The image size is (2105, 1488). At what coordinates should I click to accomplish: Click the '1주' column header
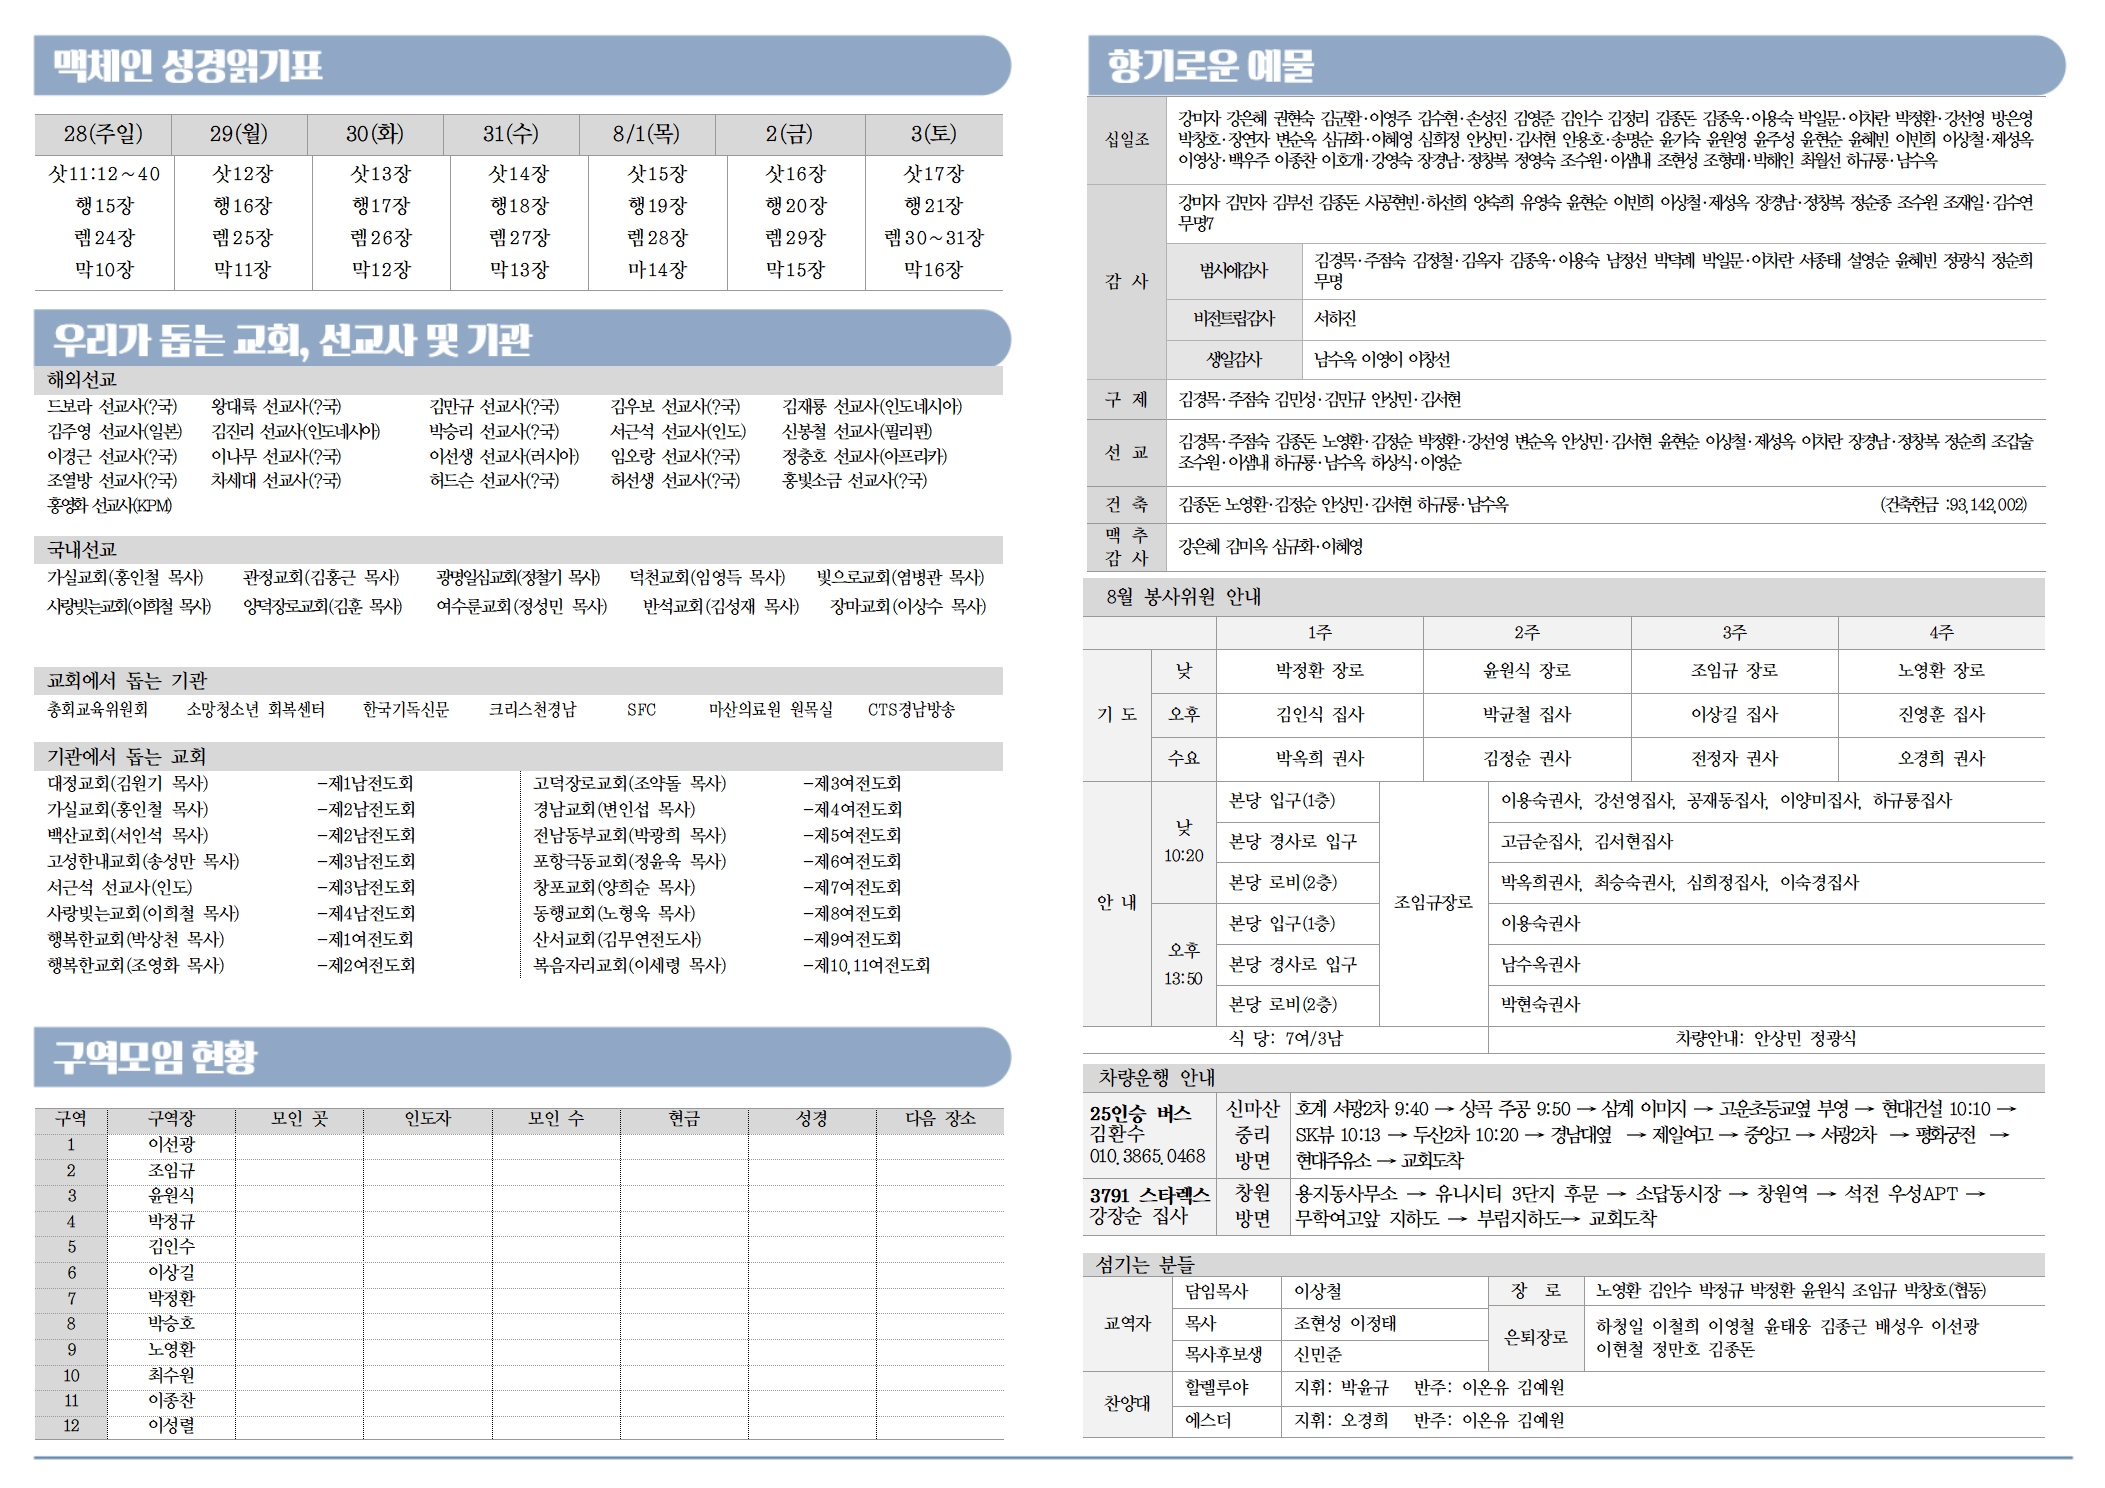click(x=1319, y=633)
